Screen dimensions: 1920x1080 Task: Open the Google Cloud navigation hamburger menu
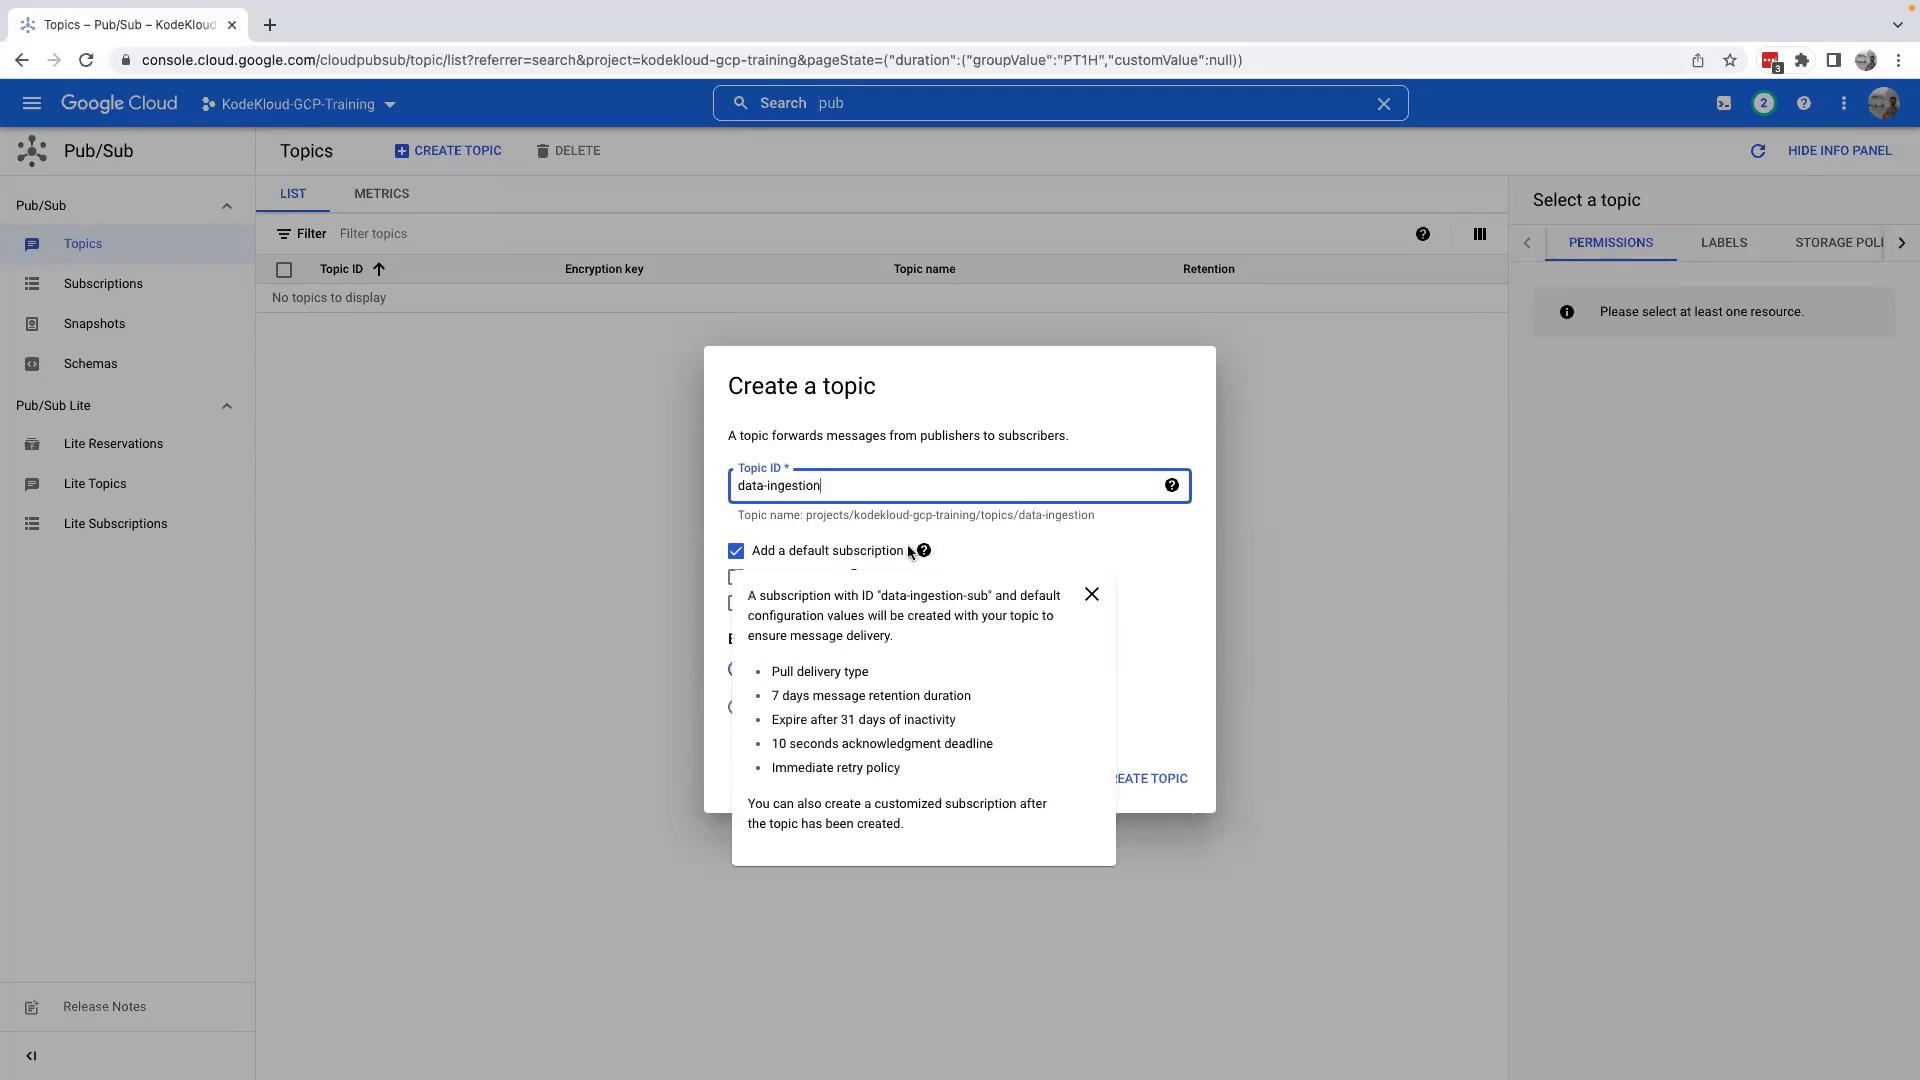tap(31, 103)
